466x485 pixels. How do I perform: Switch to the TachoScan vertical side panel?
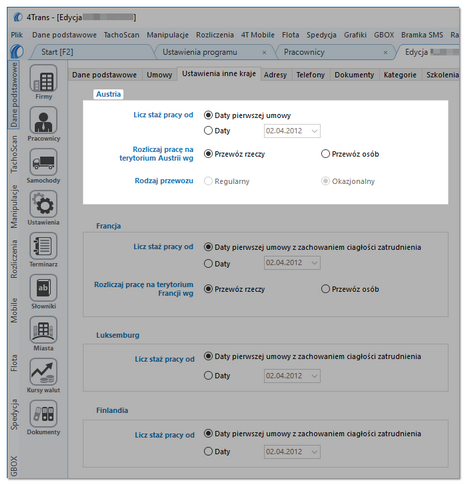[x=14, y=154]
